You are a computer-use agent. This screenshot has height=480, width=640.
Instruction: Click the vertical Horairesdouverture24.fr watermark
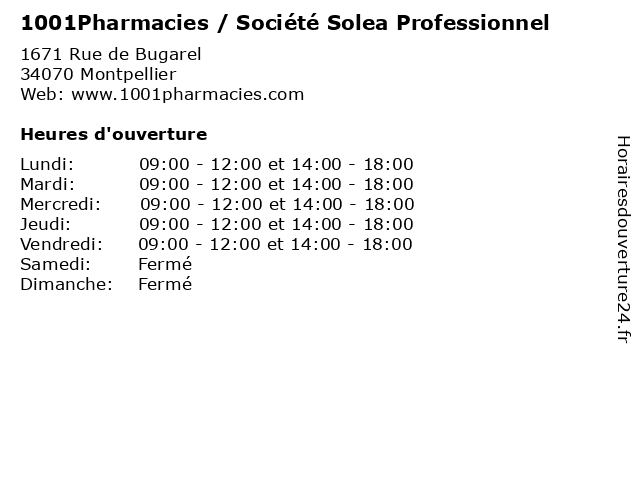click(623, 239)
